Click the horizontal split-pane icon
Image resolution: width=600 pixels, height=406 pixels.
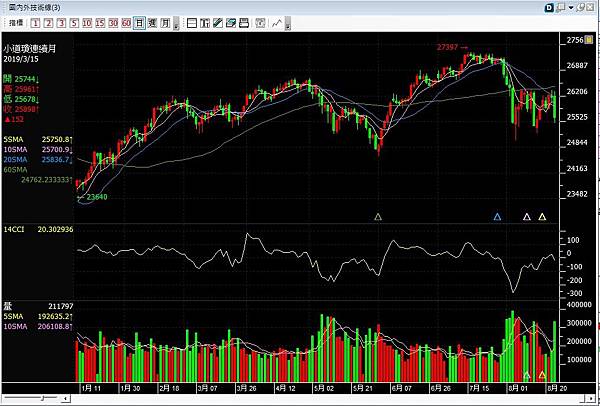[x=192, y=23]
